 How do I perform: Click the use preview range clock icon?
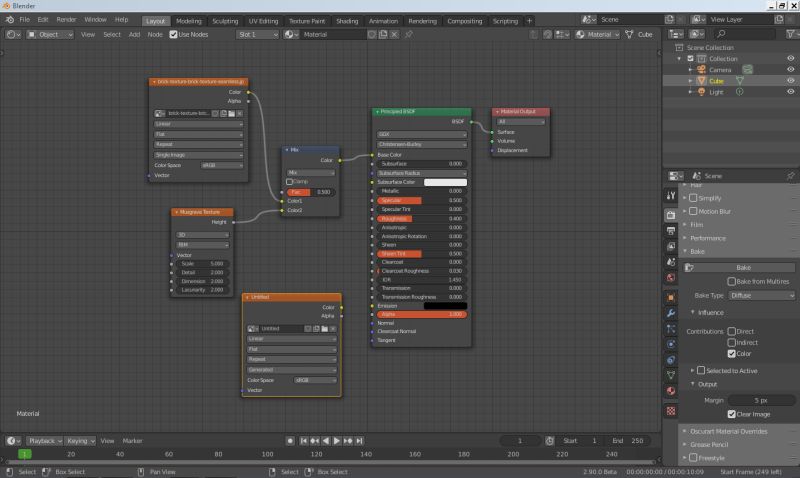549,441
